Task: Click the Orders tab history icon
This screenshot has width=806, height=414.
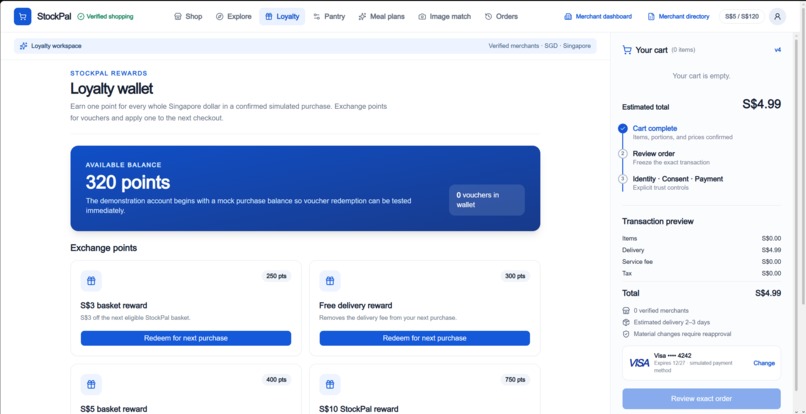Action: (x=488, y=16)
